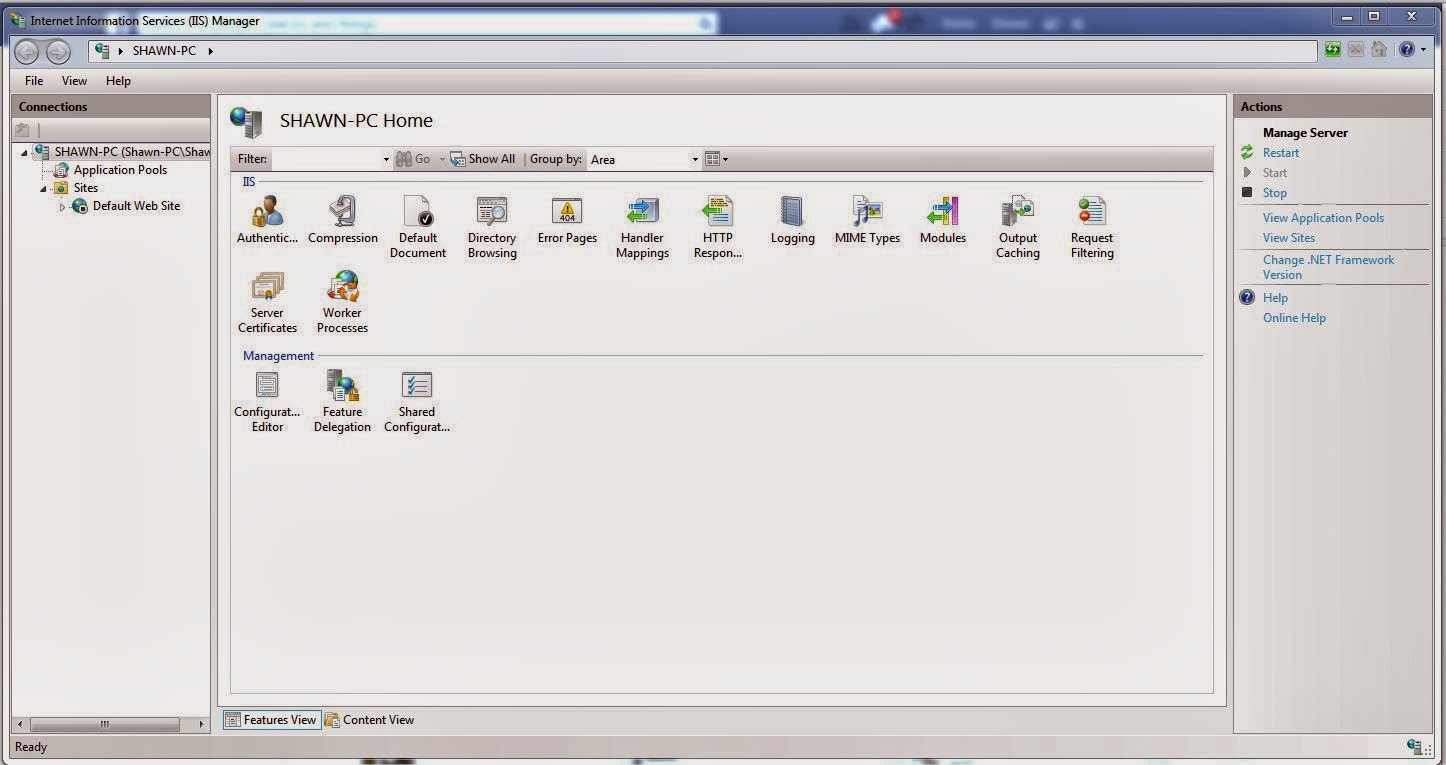Switch to Features View tab

point(271,720)
